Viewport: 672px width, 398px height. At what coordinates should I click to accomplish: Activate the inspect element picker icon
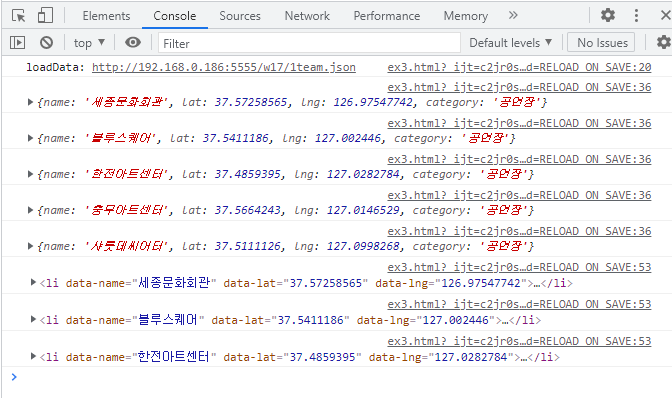pos(18,16)
